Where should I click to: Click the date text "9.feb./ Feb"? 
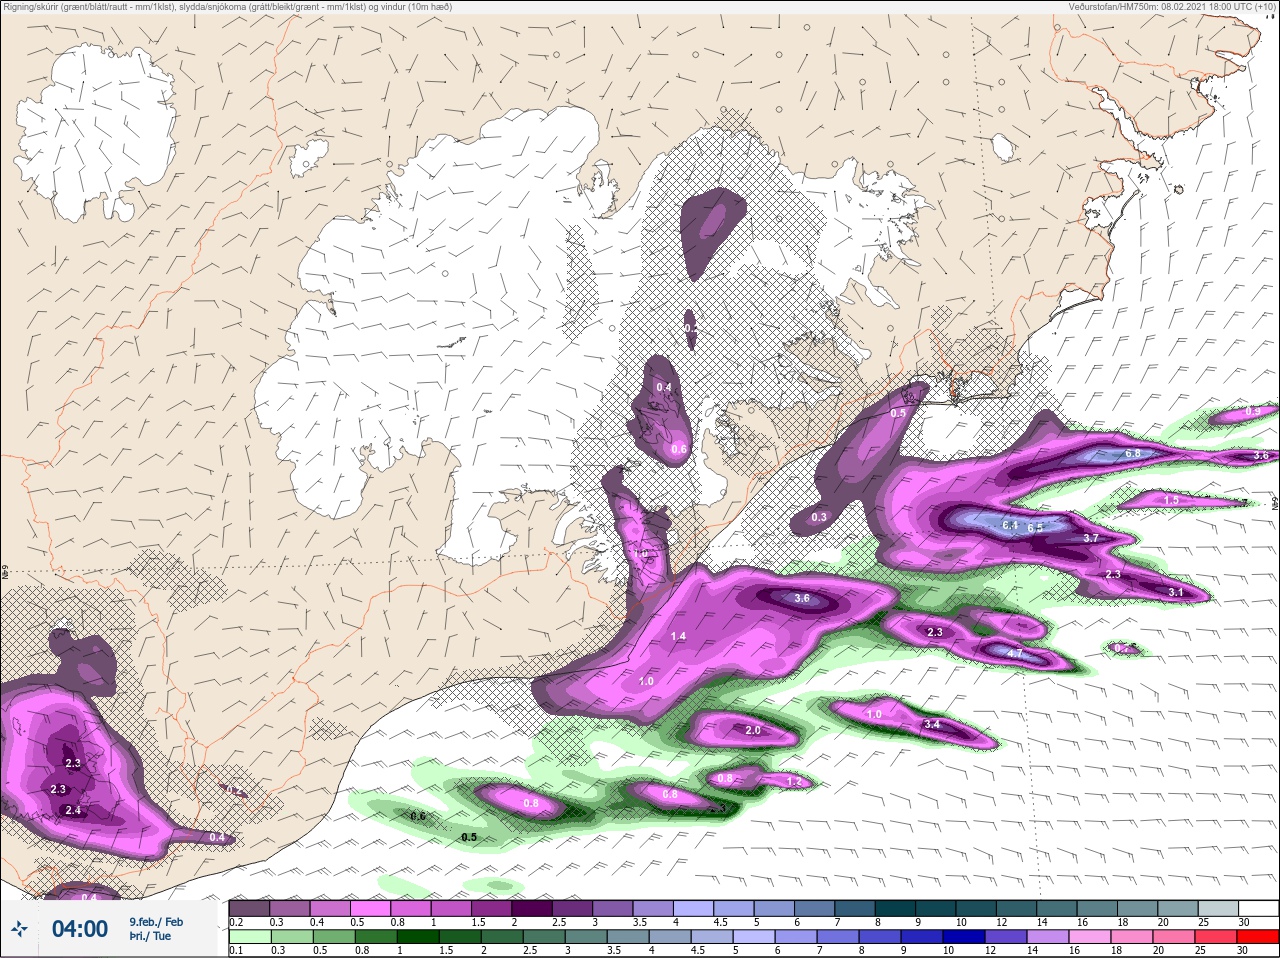point(156,922)
